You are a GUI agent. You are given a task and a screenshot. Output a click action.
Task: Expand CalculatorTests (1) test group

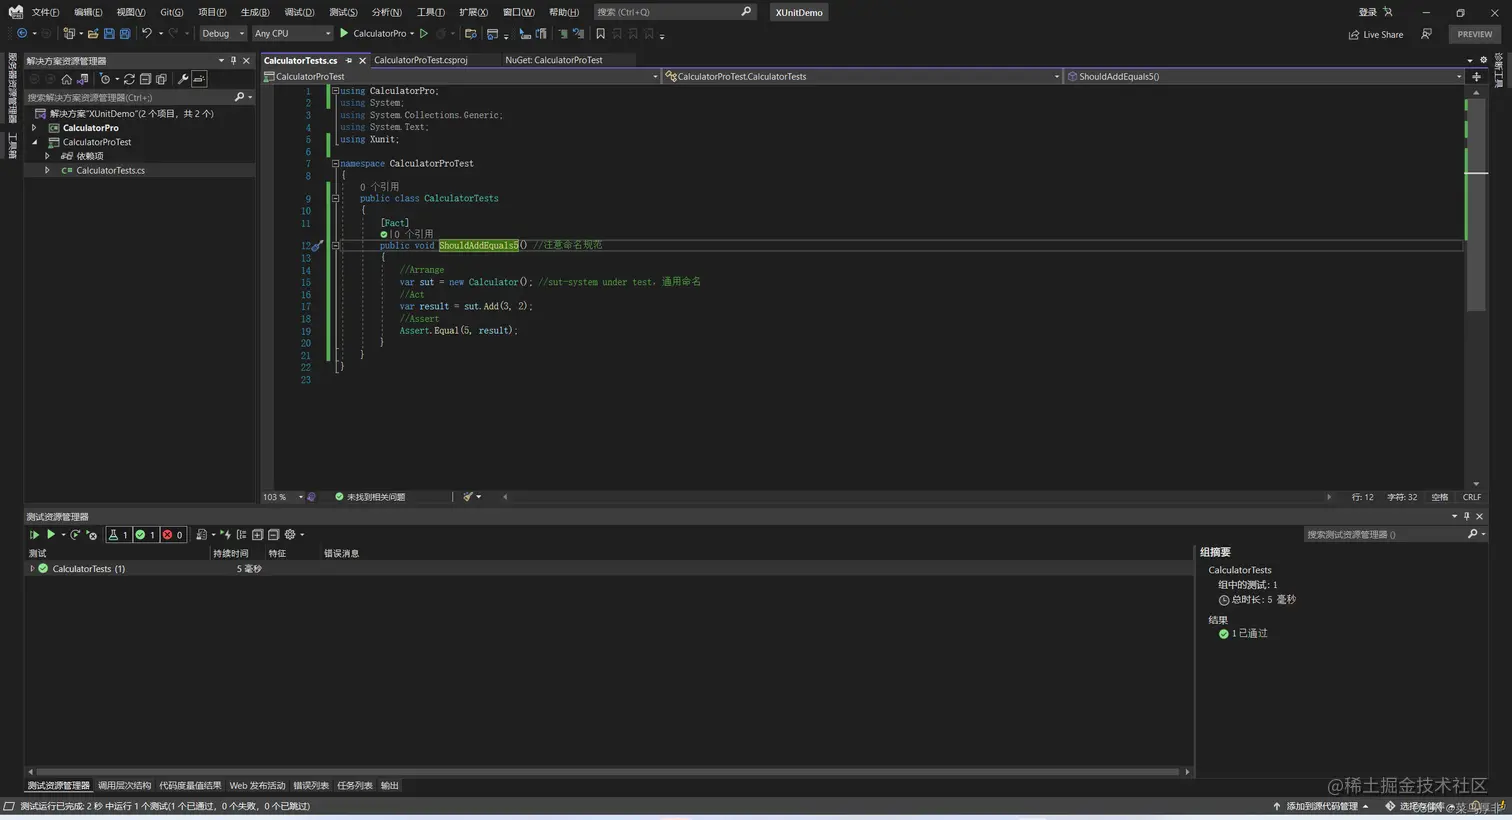(32, 568)
